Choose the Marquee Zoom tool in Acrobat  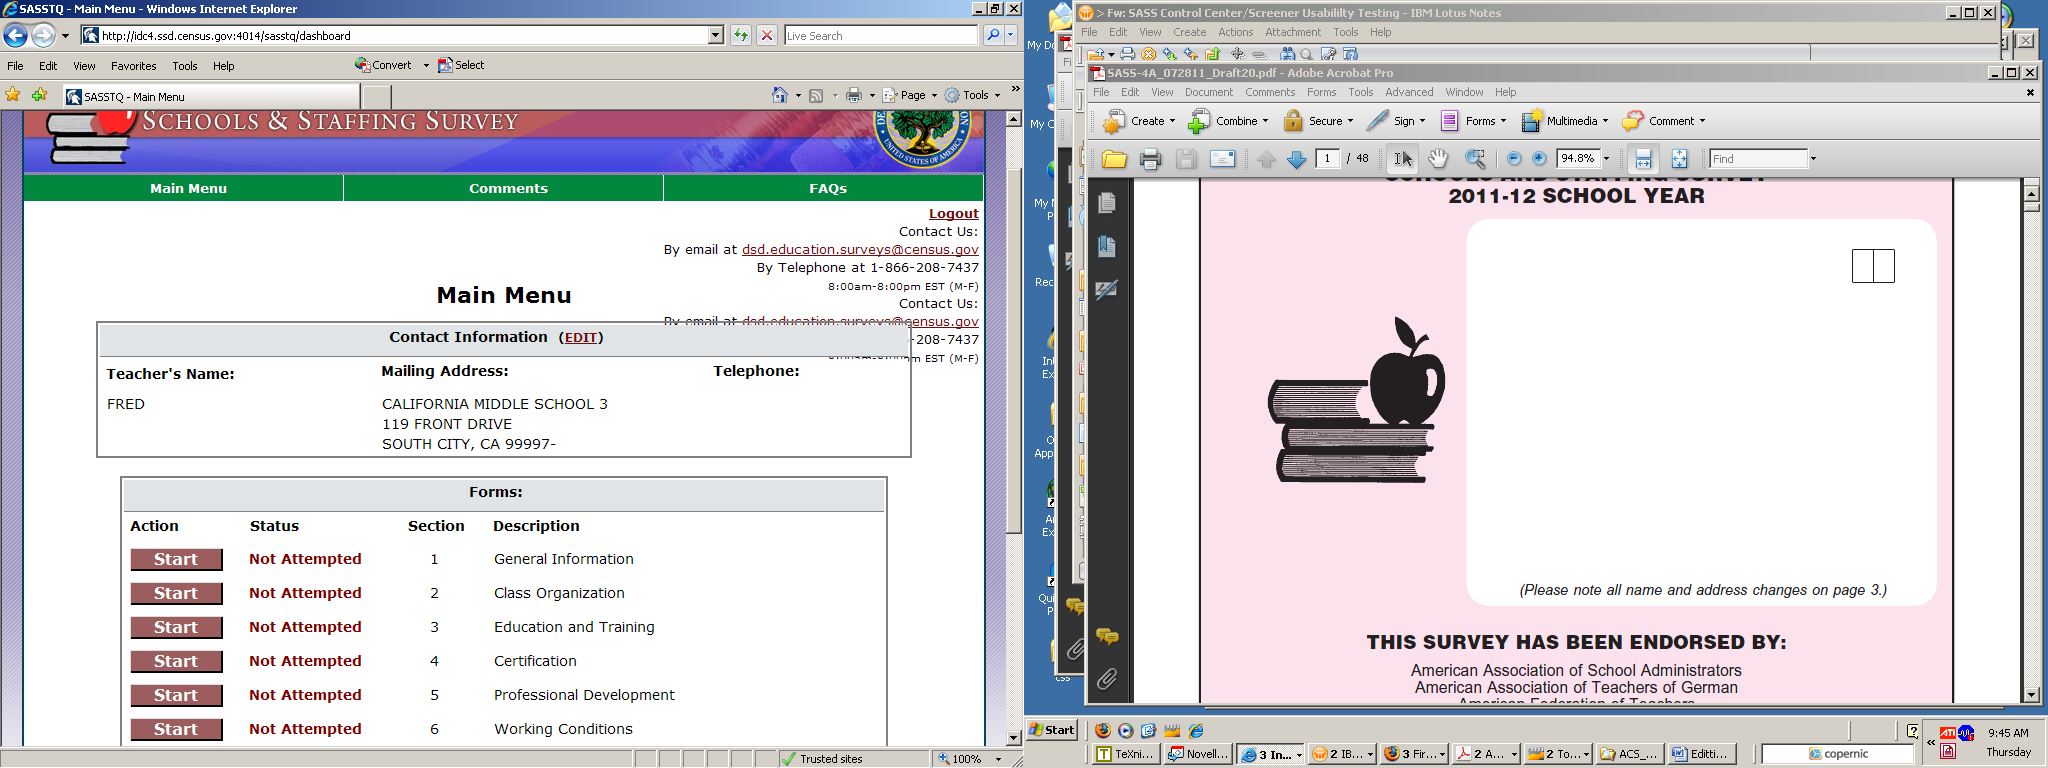coord(1475,159)
